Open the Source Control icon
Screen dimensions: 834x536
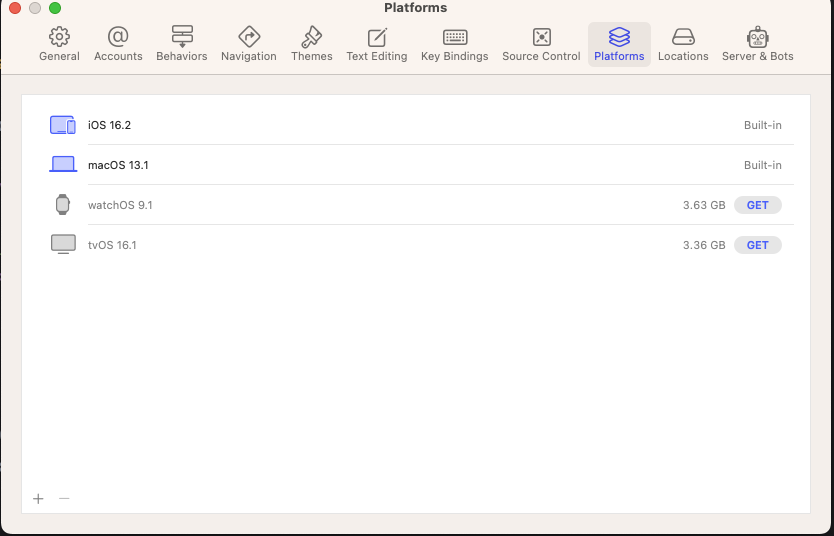click(x=541, y=37)
